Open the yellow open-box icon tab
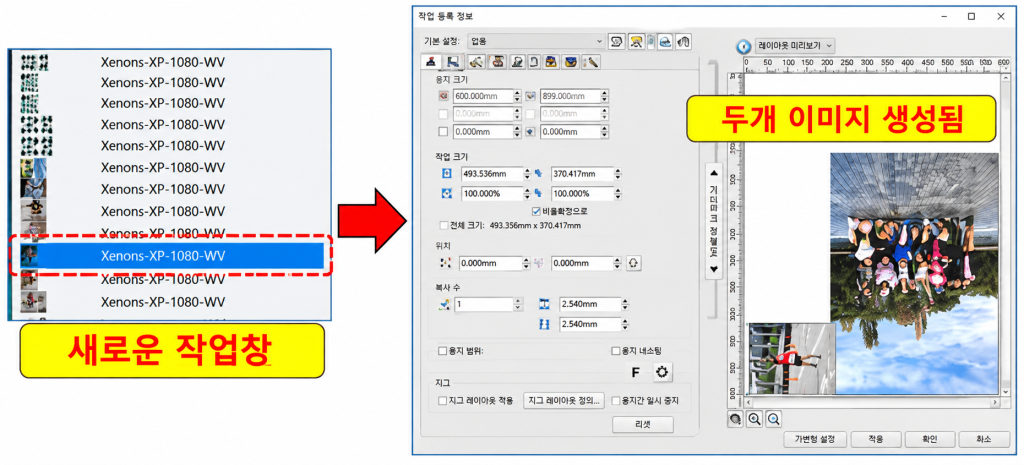Viewport: 1024px width, 465px height. point(552,62)
